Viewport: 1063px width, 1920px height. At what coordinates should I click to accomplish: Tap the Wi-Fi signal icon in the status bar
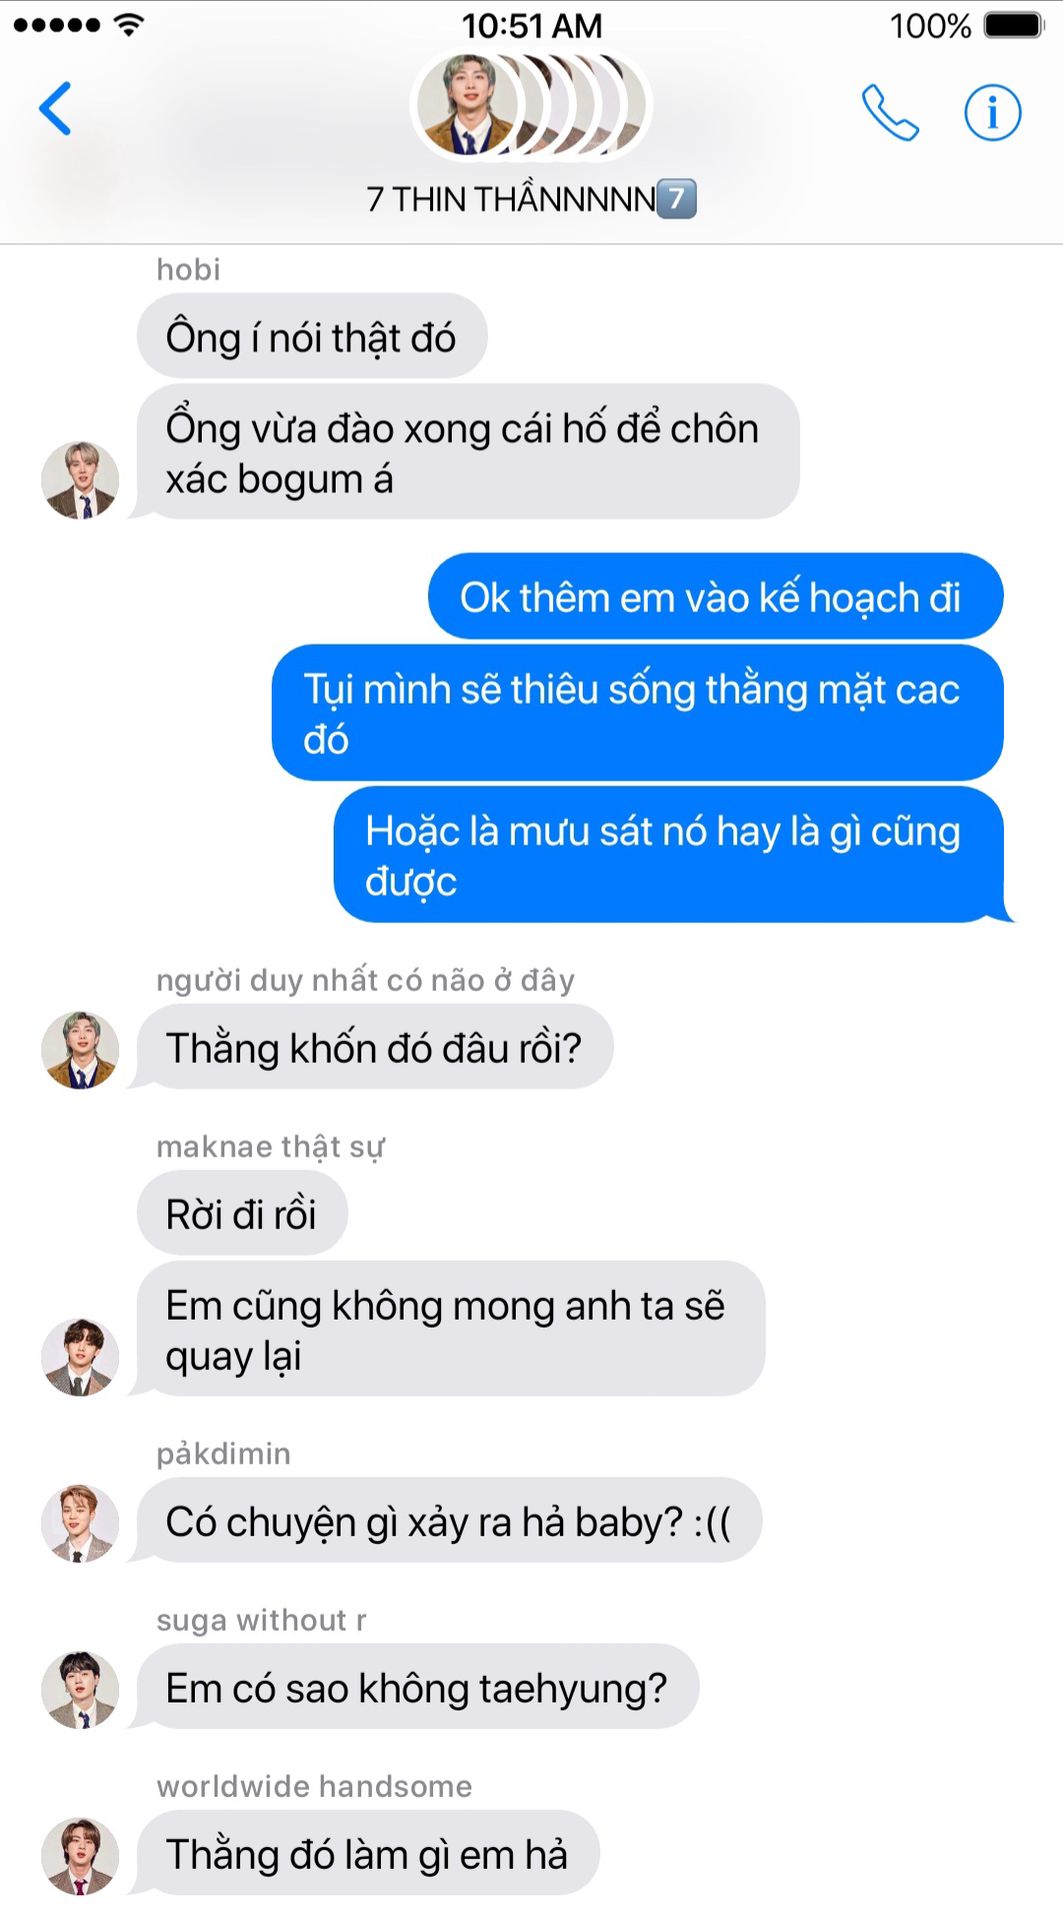point(128,25)
